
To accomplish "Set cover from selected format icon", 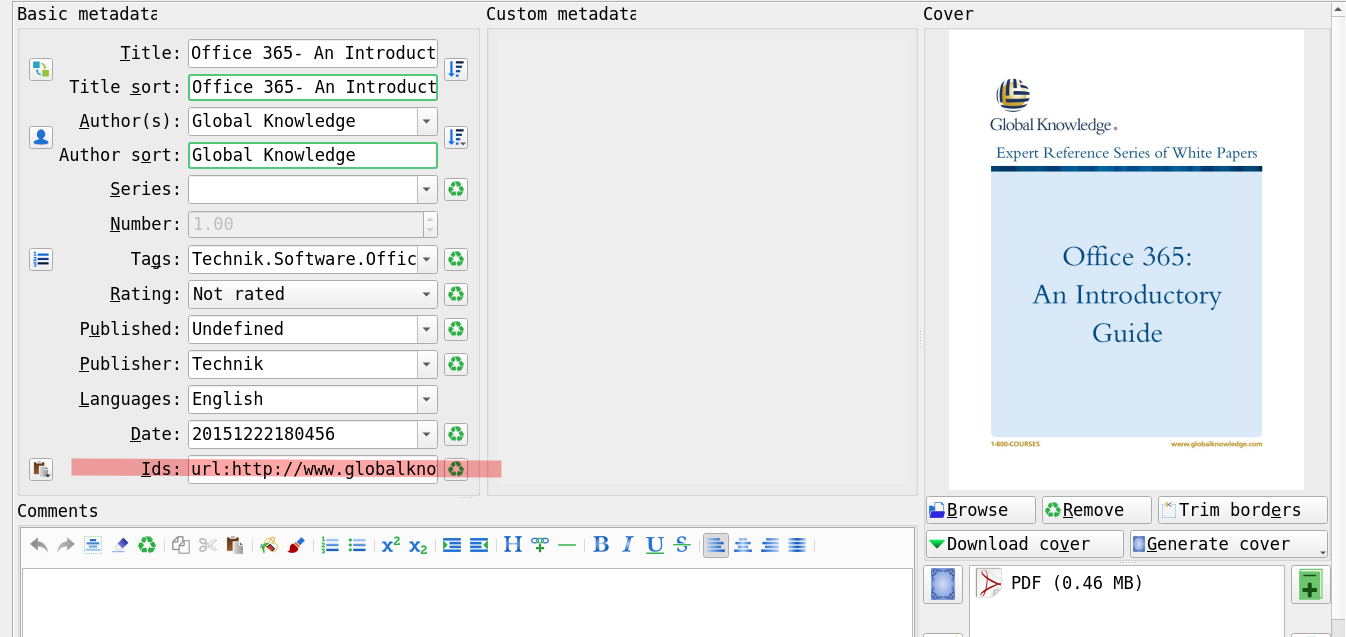I will click(x=943, y=584).
